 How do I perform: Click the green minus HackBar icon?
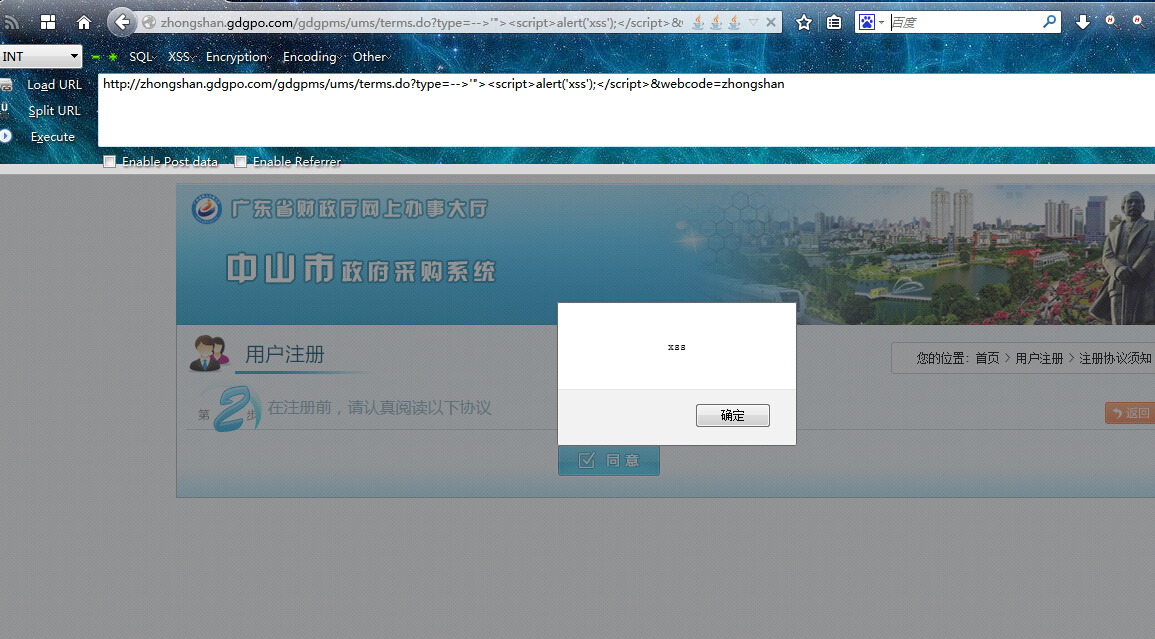[96, 57]
